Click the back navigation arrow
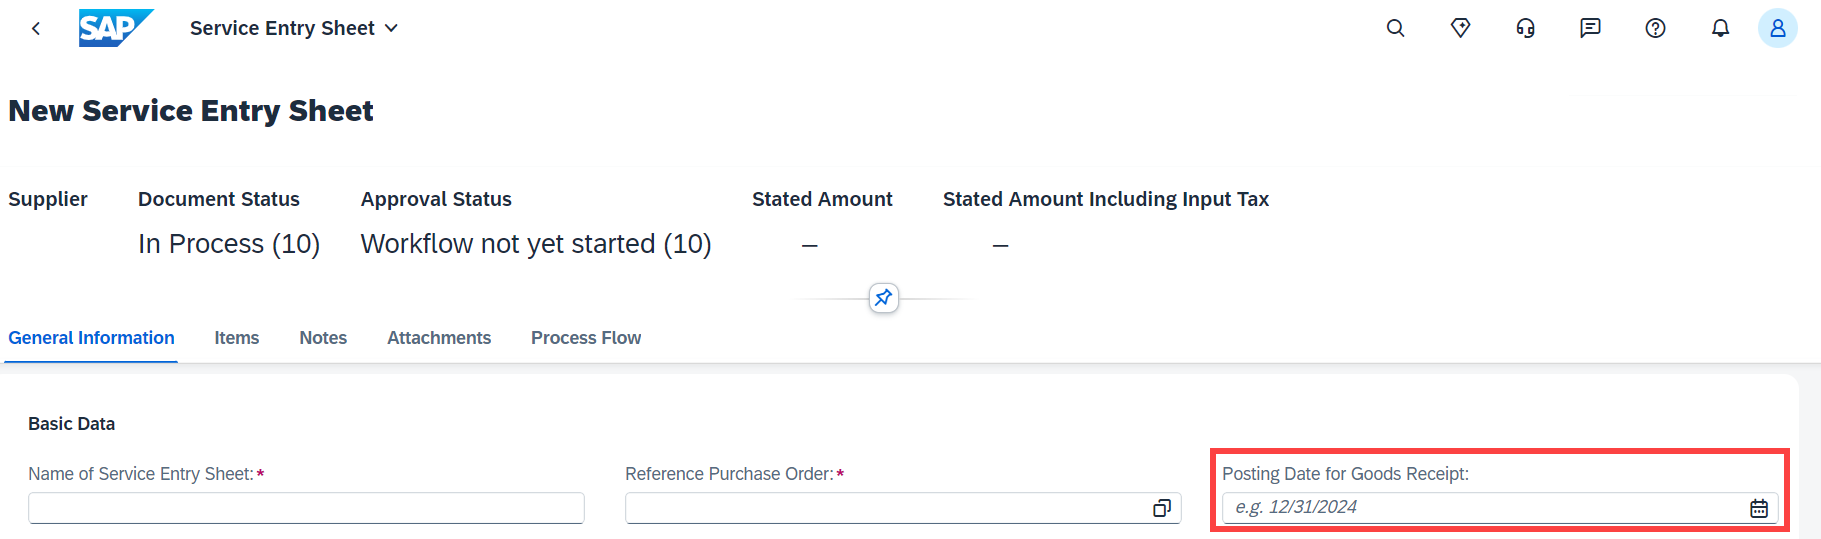 [x=36, y=28]
